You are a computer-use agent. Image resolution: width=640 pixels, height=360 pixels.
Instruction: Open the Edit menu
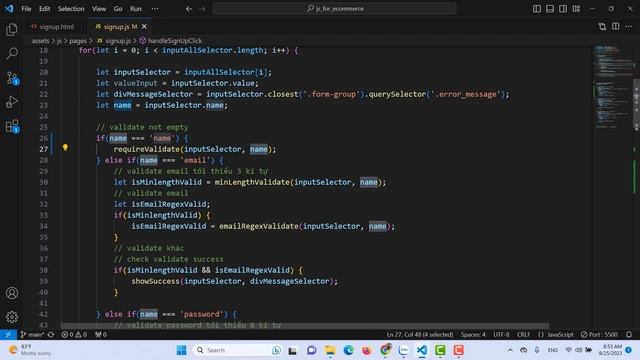click(x=44, y=9)
